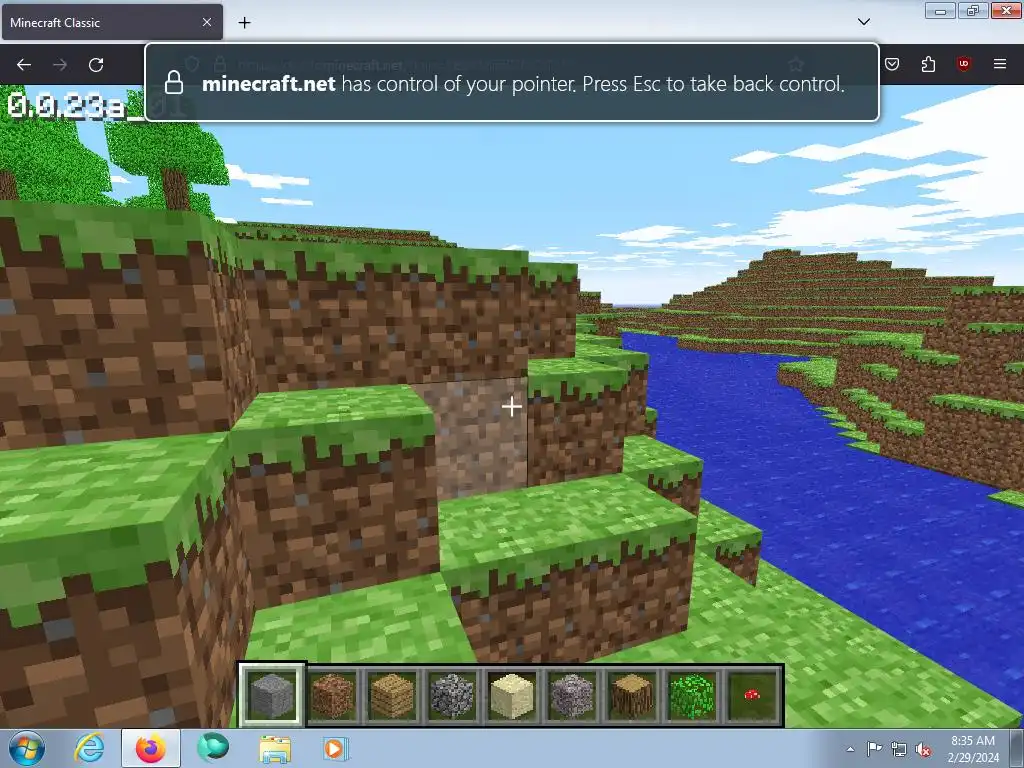This screenshot has height=768, width=1024.
Task: Open the Firefox extensions puzzle icon
Action: (928, 64)
